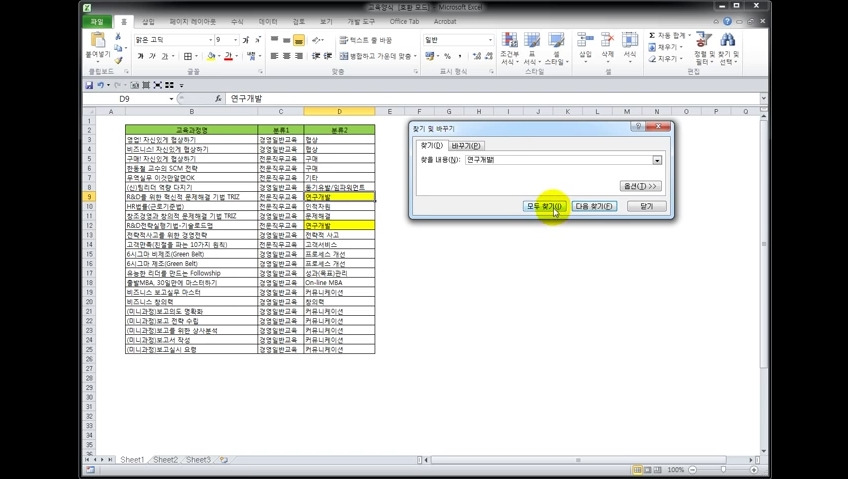Click the Insert cells (삽입) icon

point(585,39)
